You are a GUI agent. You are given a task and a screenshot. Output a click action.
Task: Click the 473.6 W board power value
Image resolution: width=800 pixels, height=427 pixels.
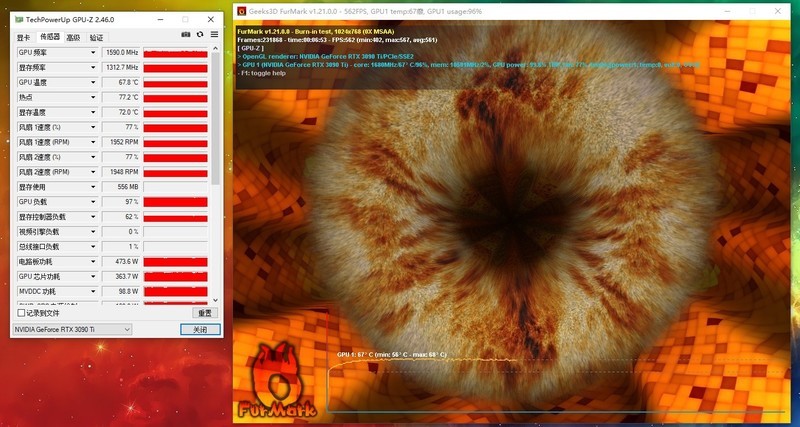pos(121,262)
